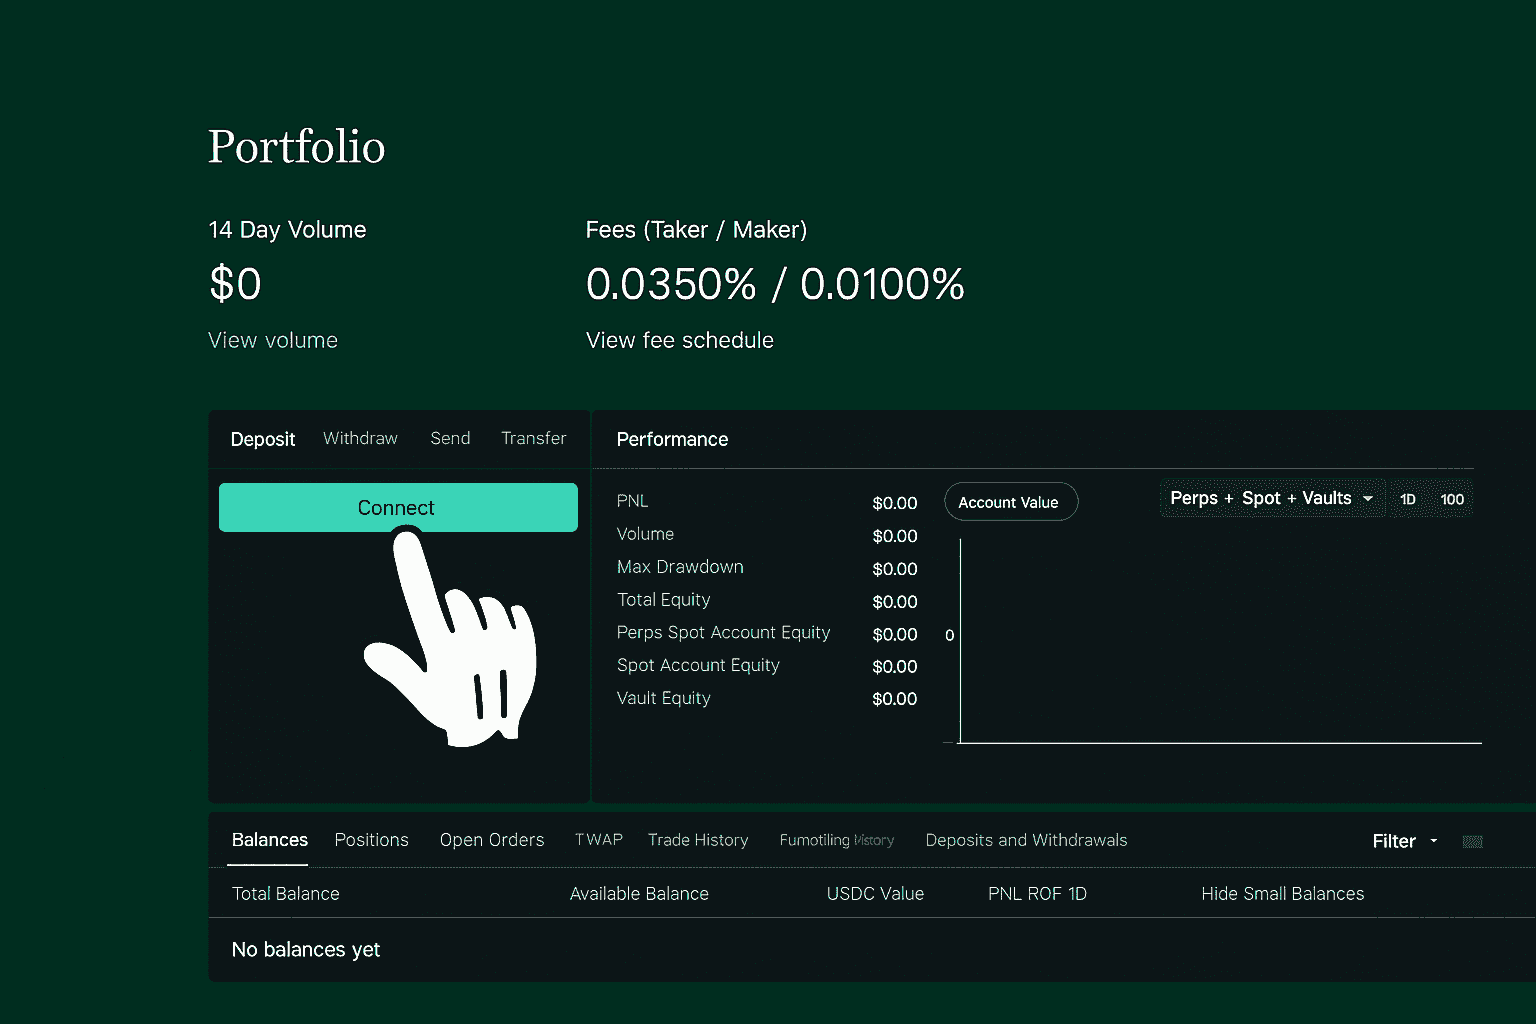Select the Balances tab
Viewport: 1536px width, 1024px height.
(268, 840)
